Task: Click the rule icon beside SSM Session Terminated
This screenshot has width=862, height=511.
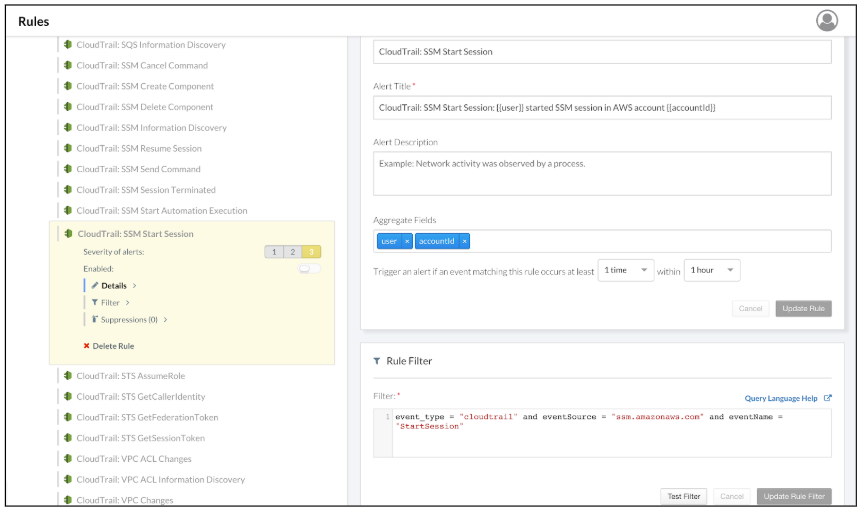Action: (68, 190)
